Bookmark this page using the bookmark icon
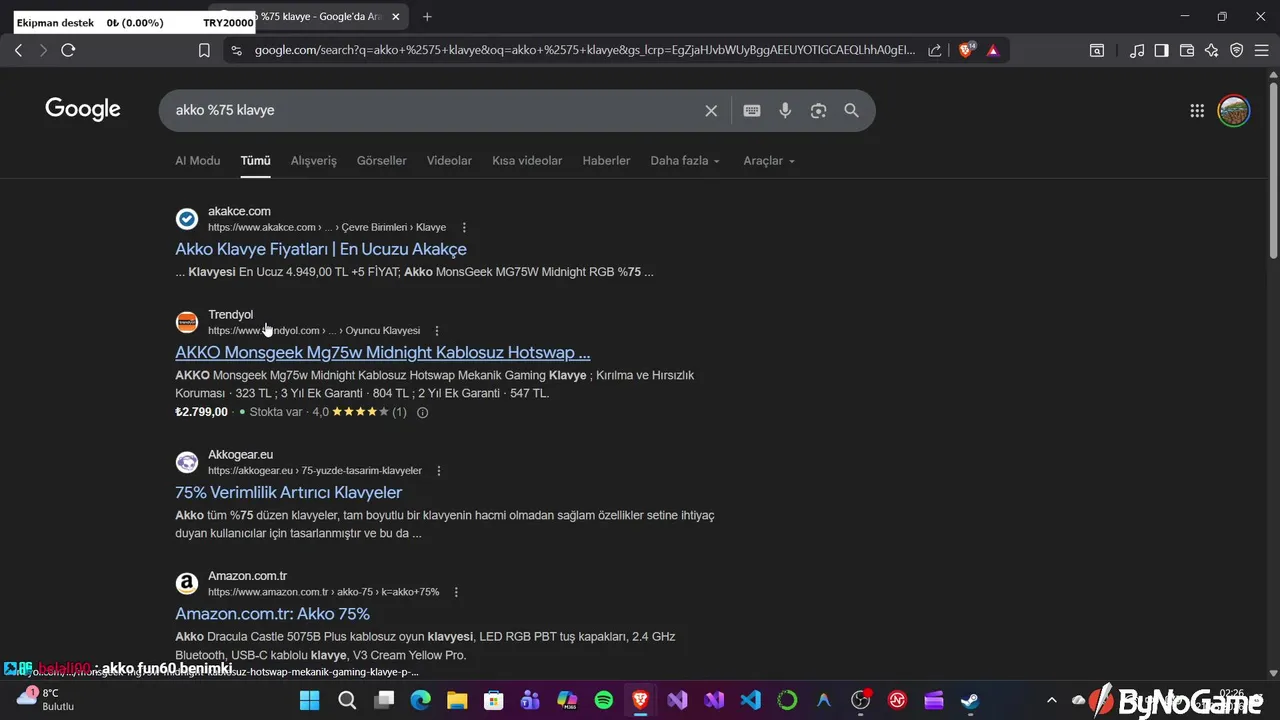Image resolution: width=1280 pixels, height=720 pixels. pyautogui.click(x=204, y=50)
